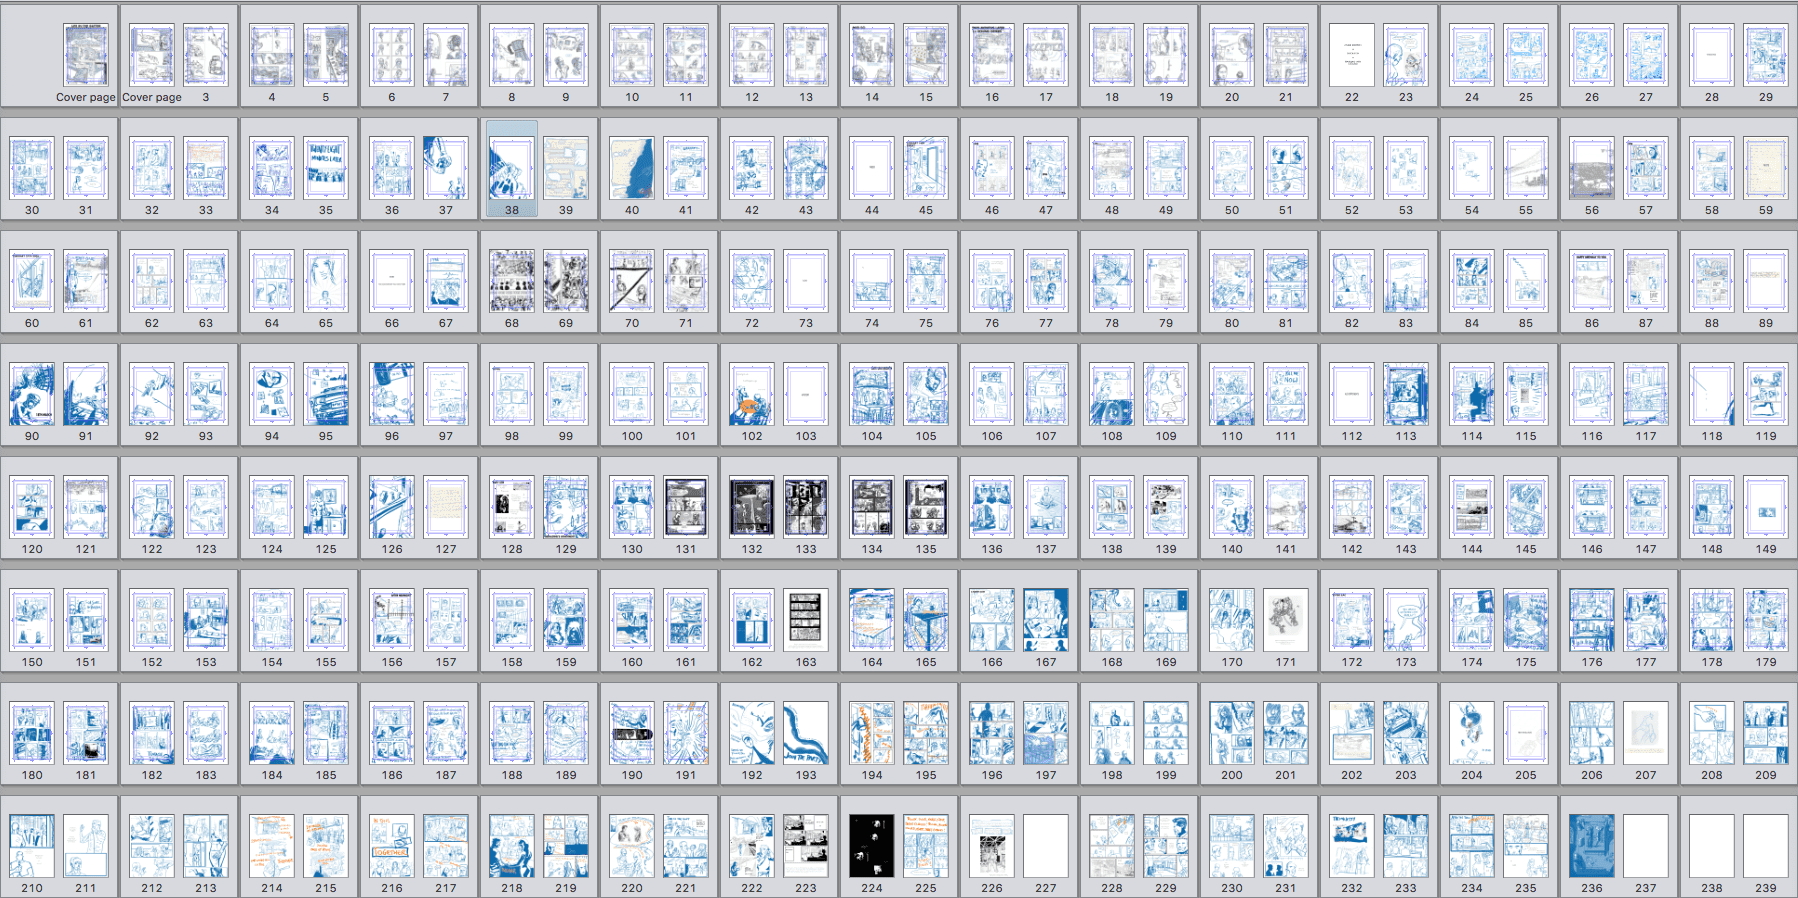Click page 171 thumbnail
Screen dimensions: 1798x898
click(x=1286, y=620)
